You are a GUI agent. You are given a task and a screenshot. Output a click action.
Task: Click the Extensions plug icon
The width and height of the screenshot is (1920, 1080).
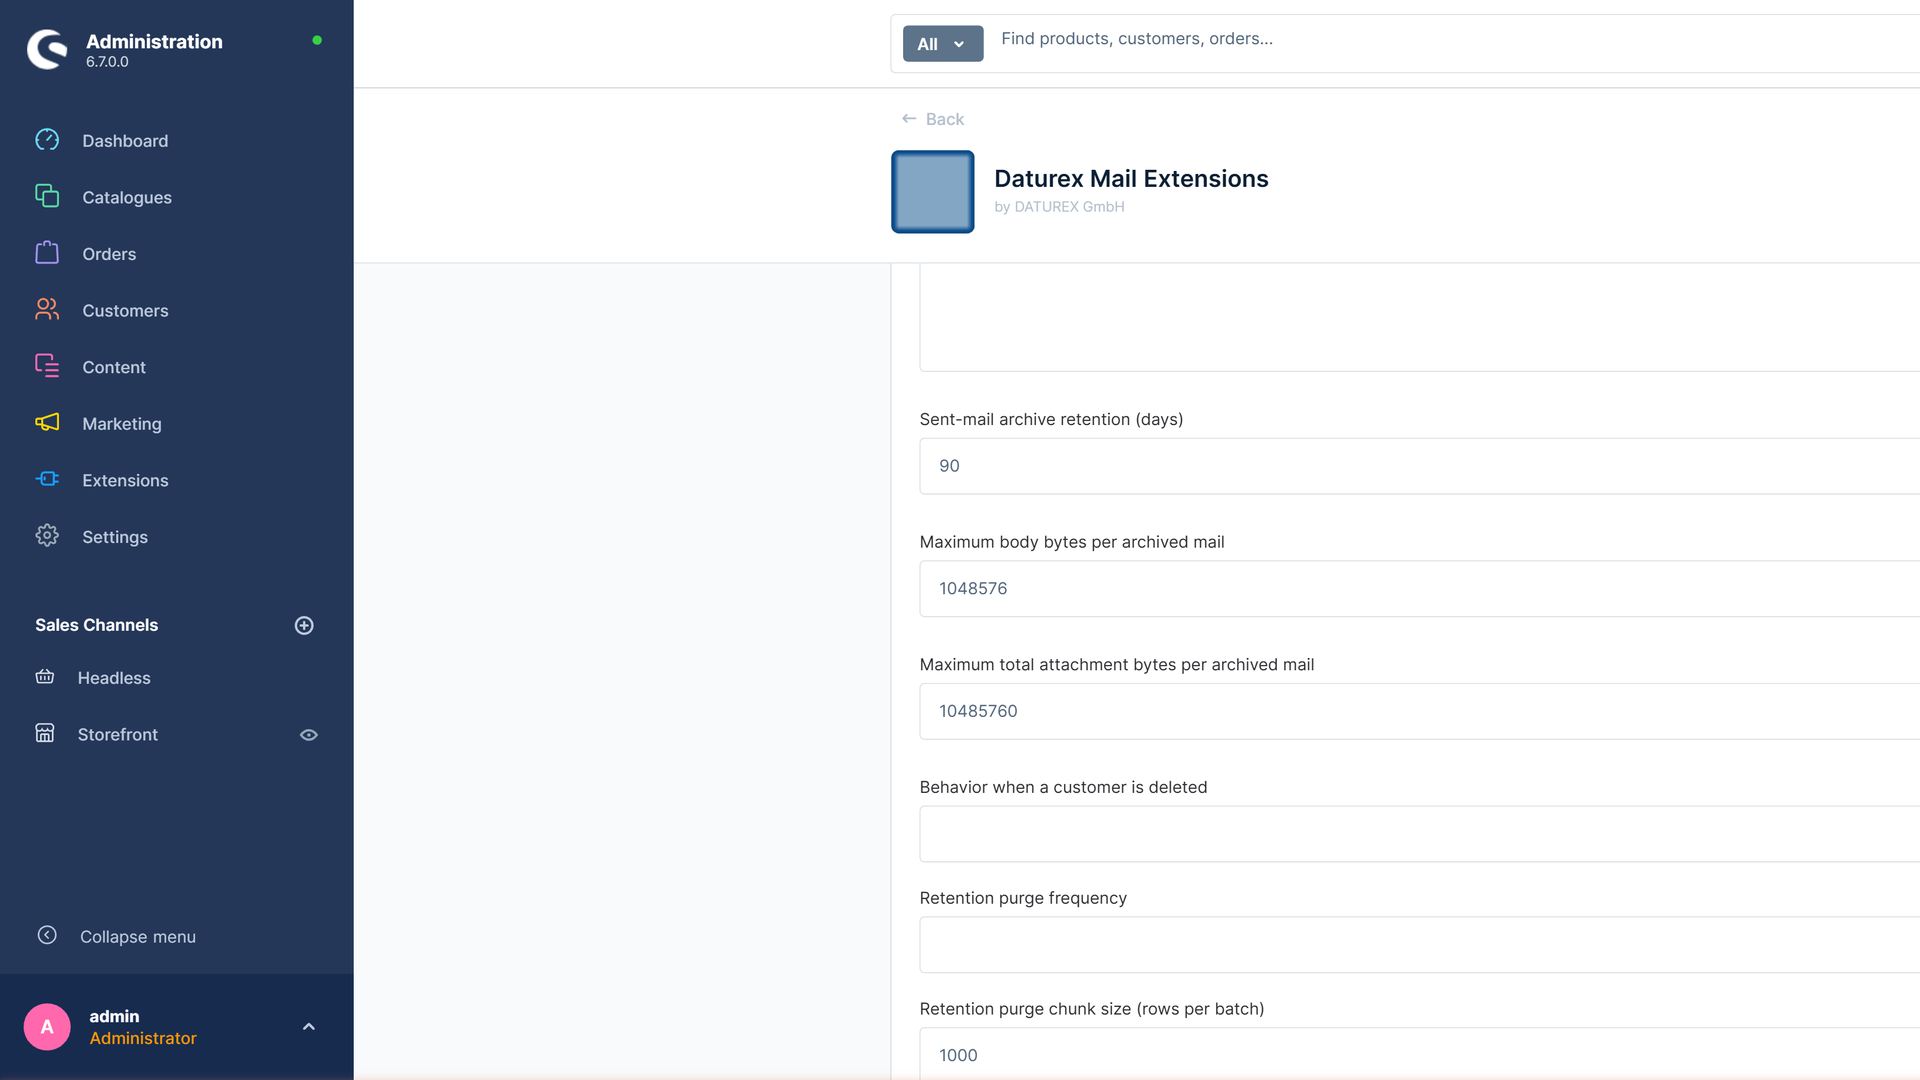click(x=47, y=479)
